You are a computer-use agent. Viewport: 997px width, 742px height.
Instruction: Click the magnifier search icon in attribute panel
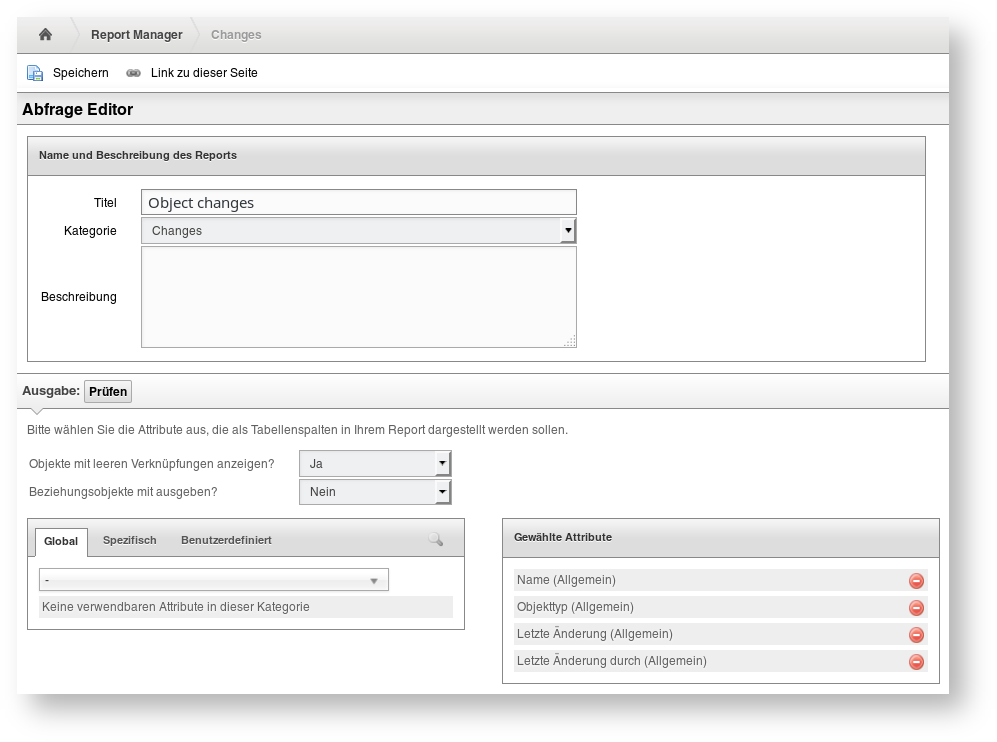(435, 539)
